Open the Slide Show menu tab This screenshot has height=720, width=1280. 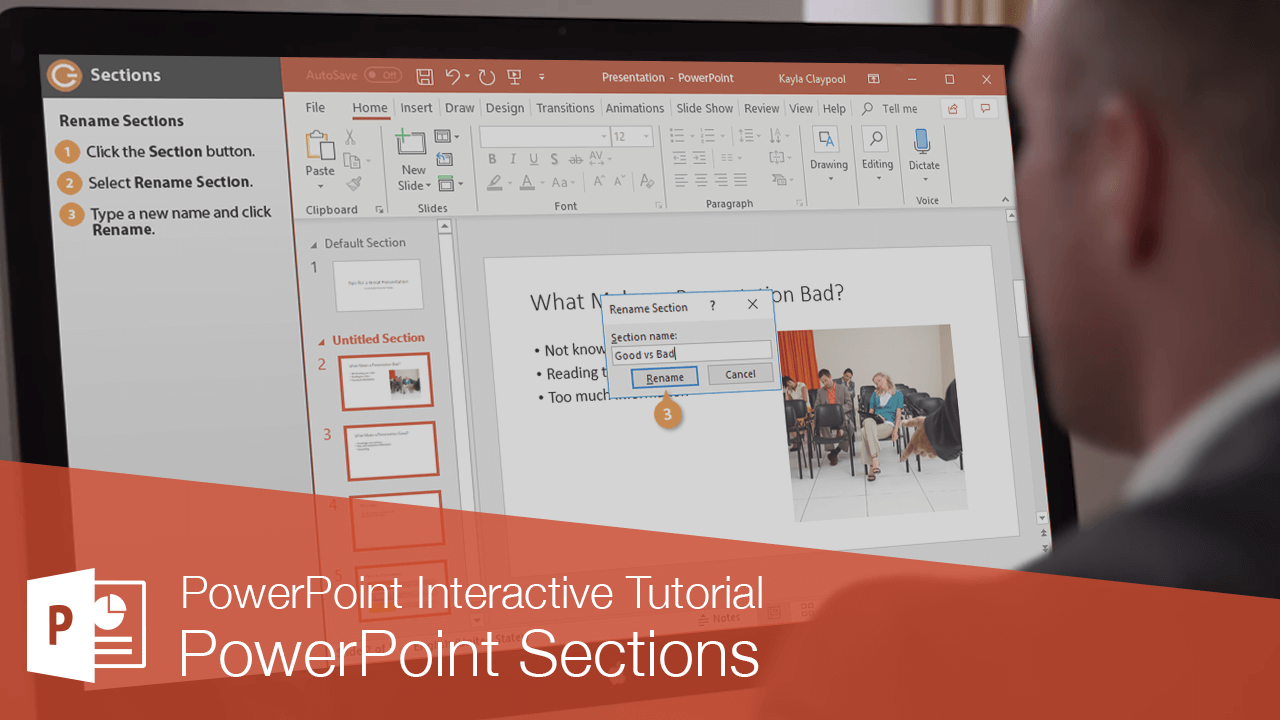coord(704,108)
